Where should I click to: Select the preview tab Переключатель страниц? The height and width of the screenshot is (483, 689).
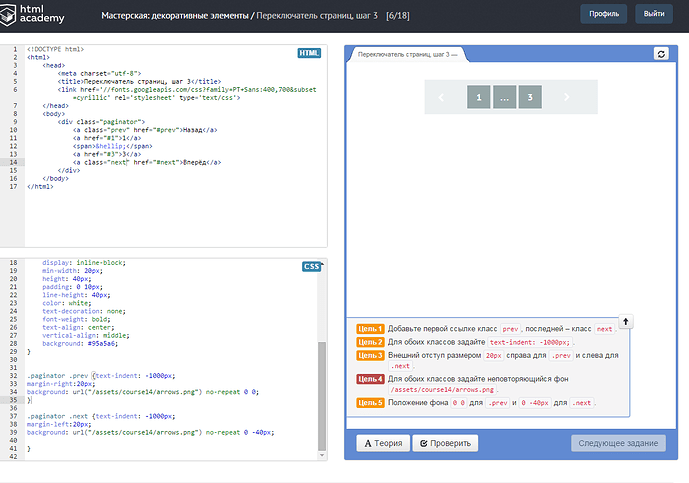(407, 54)
